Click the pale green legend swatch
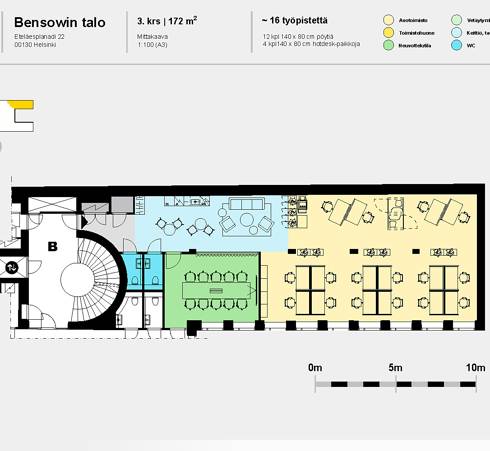This screenshot has width=490, height=451. pos(456,20)
